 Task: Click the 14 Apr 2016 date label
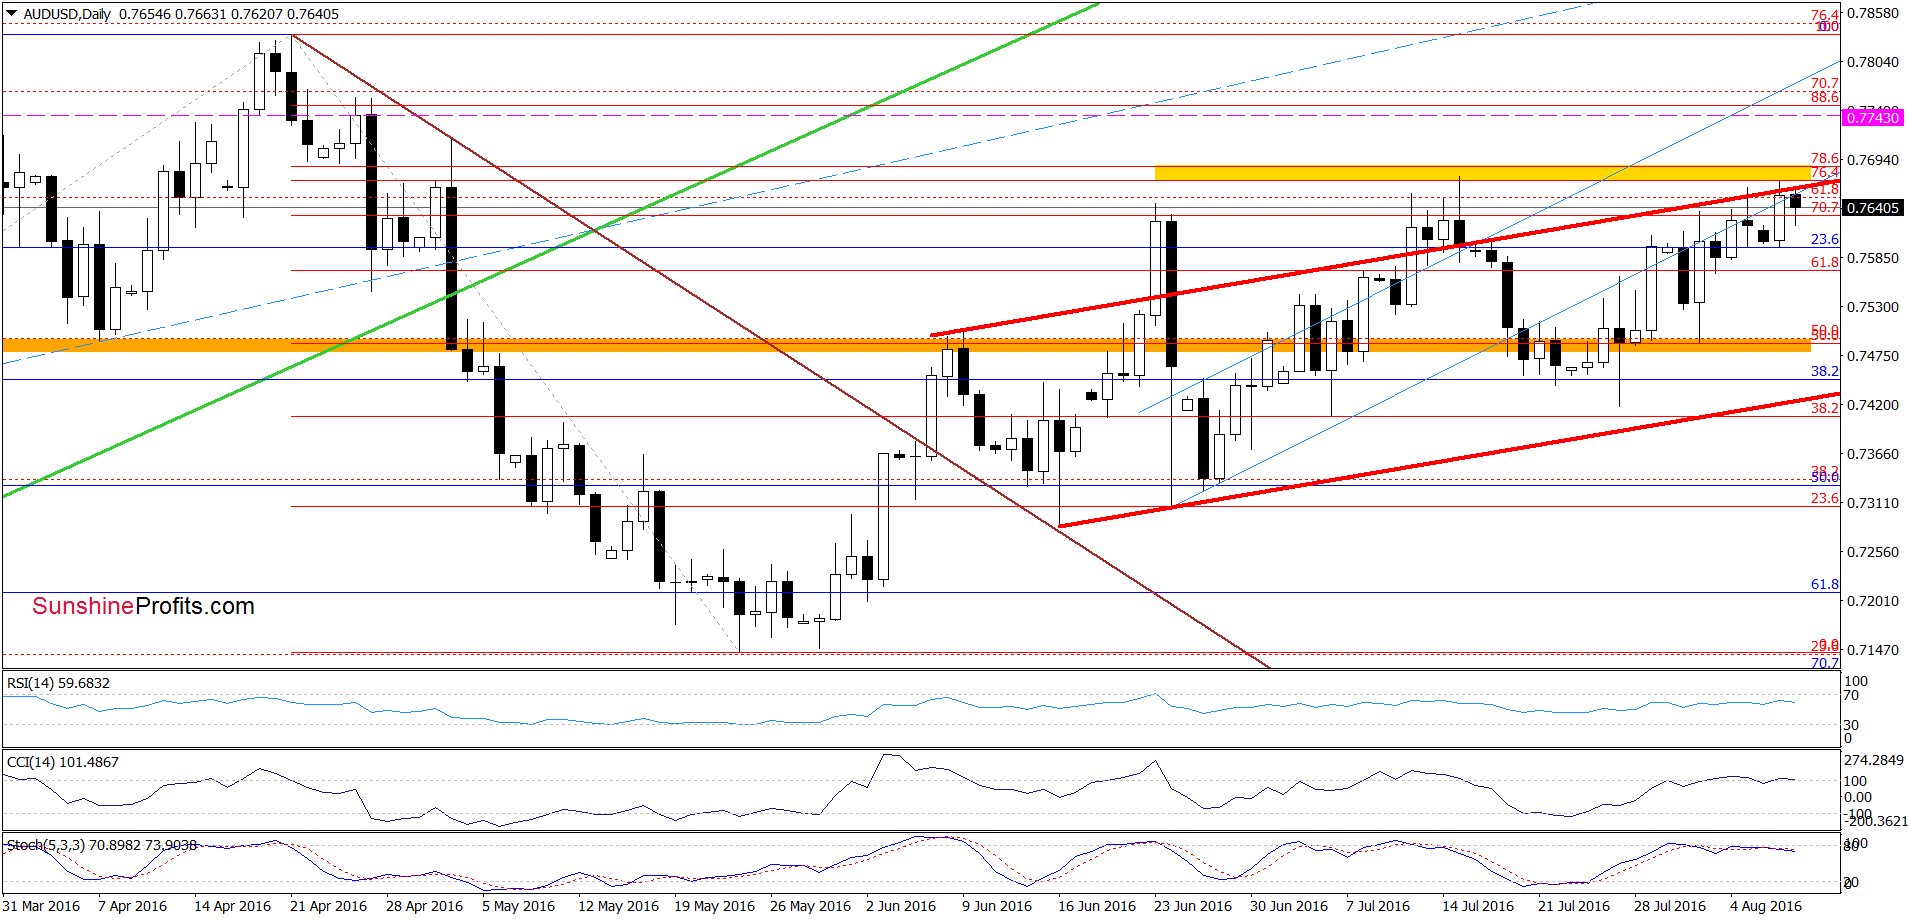coord(232,906)
